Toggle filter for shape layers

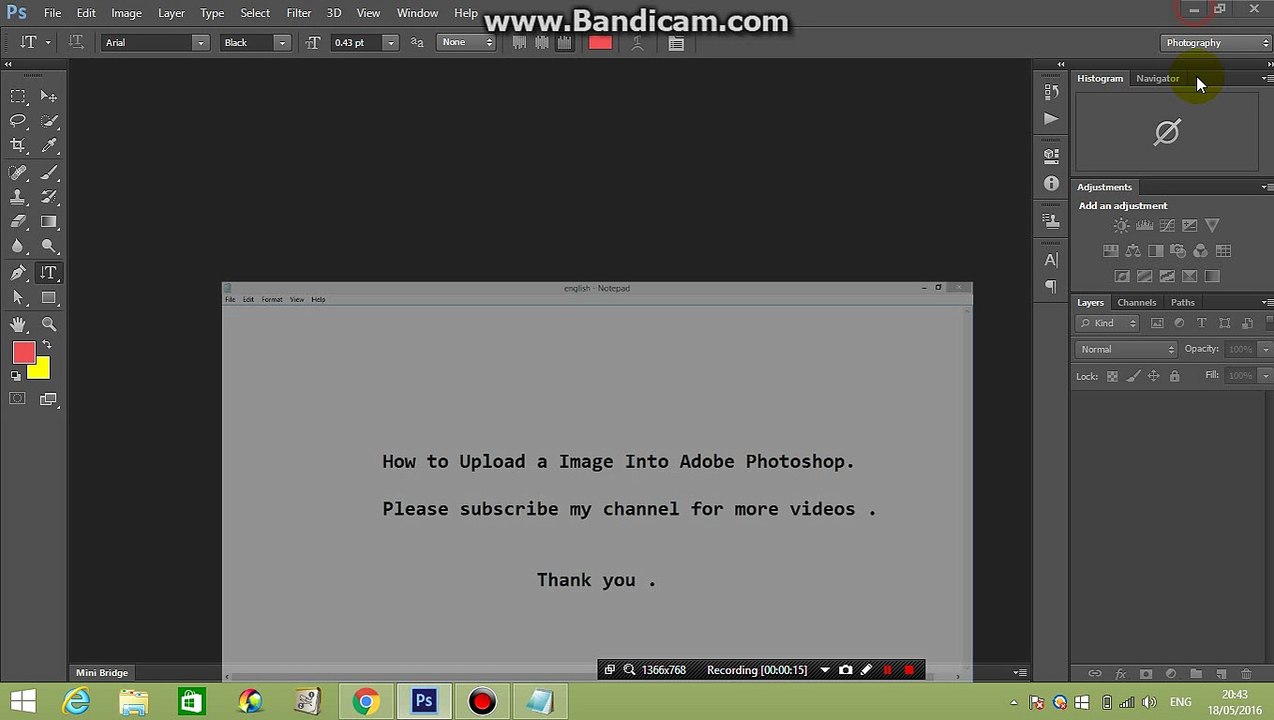(x=1224, y=323)
